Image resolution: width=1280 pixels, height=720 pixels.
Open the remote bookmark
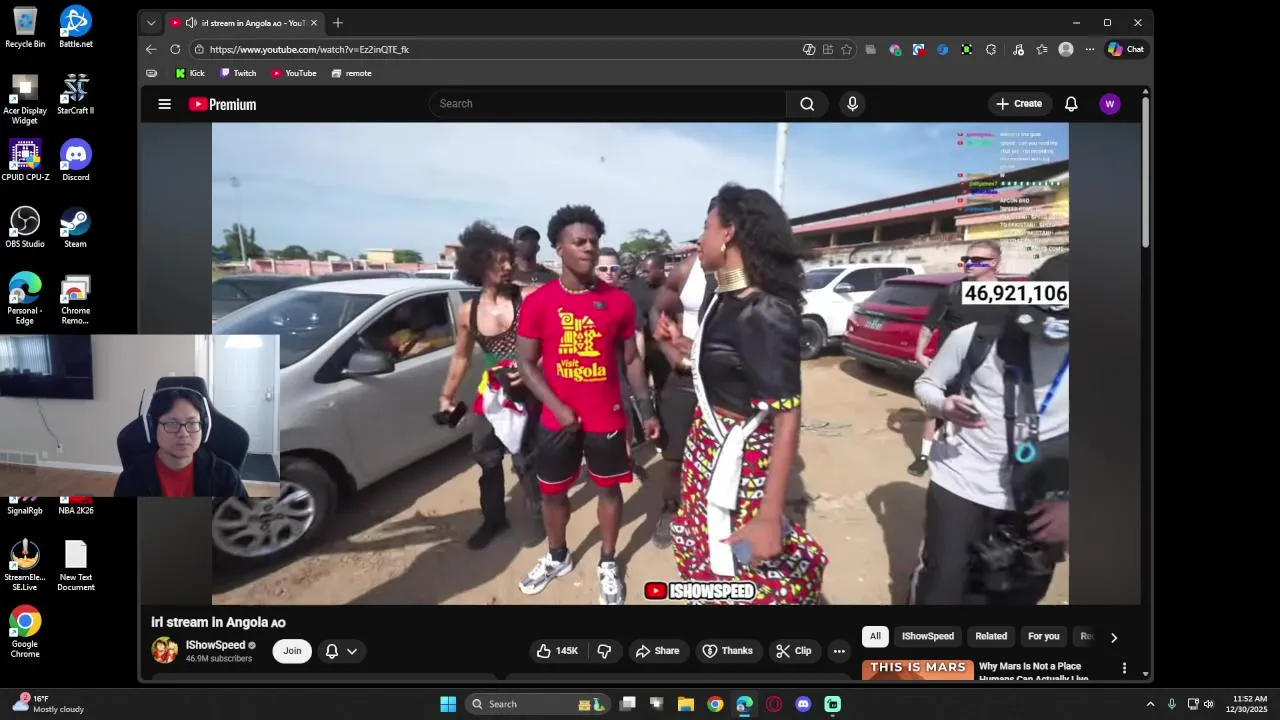[x=351, y=73]
